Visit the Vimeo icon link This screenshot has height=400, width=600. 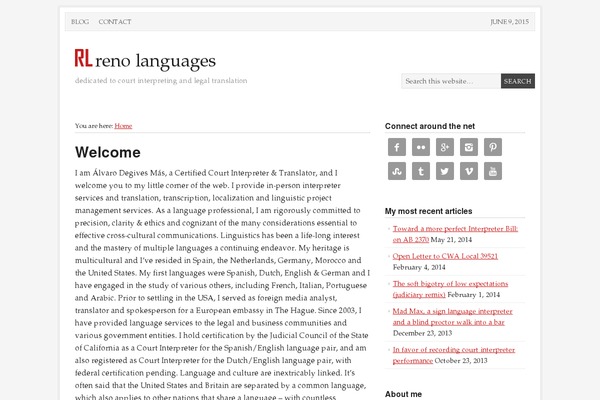coord(468,171)
